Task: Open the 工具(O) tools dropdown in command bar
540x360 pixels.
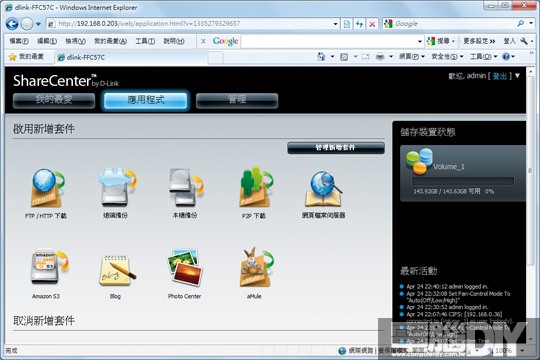Action: tap(484, 56)
